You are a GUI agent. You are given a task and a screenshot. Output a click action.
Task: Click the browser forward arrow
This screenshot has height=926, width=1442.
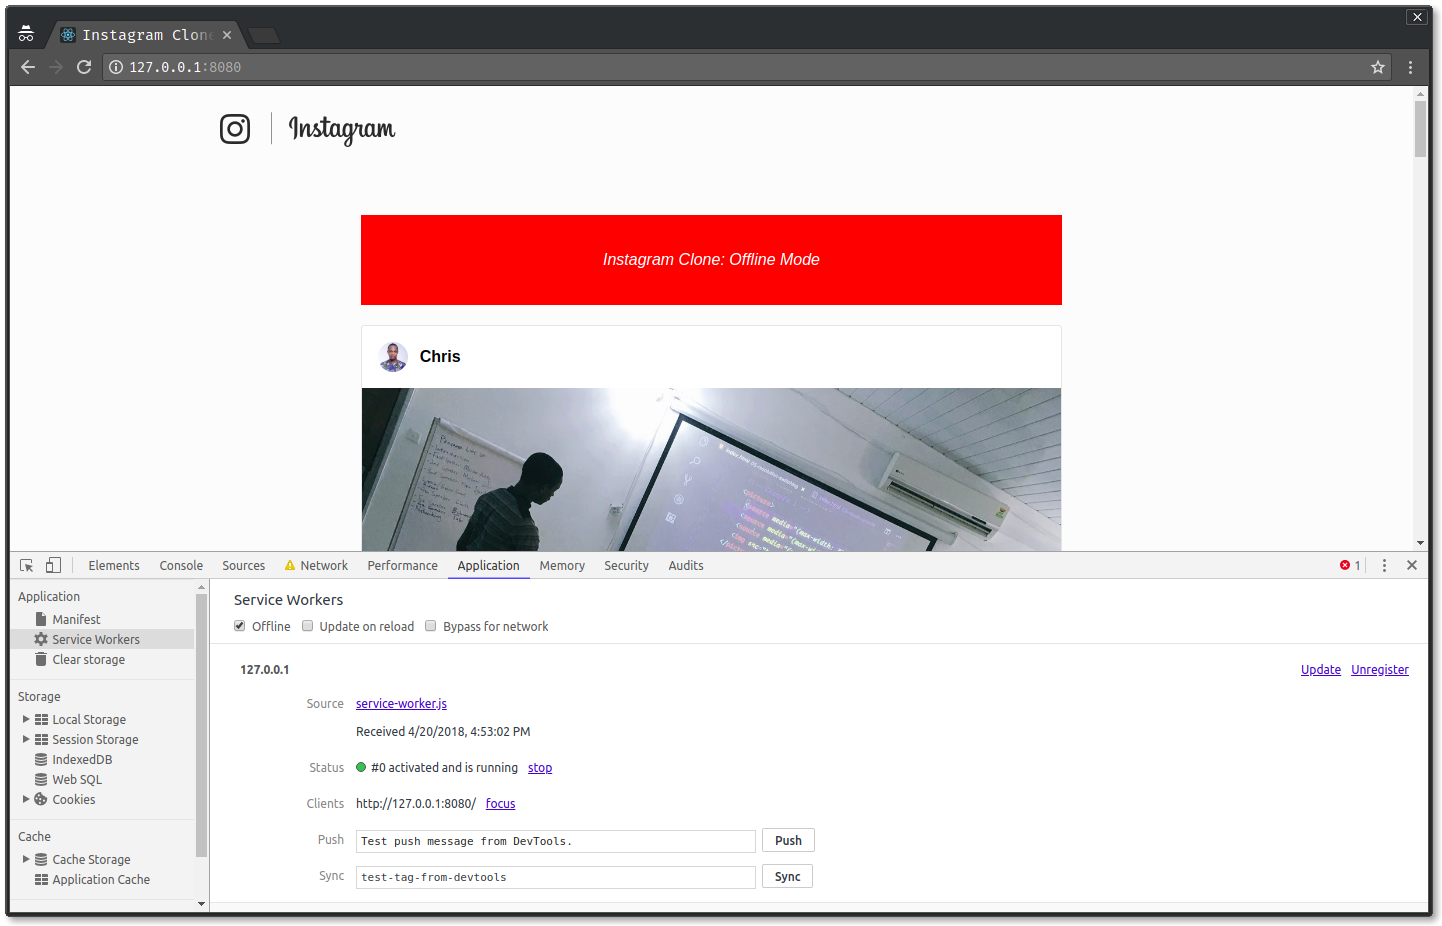click(56, 67)
